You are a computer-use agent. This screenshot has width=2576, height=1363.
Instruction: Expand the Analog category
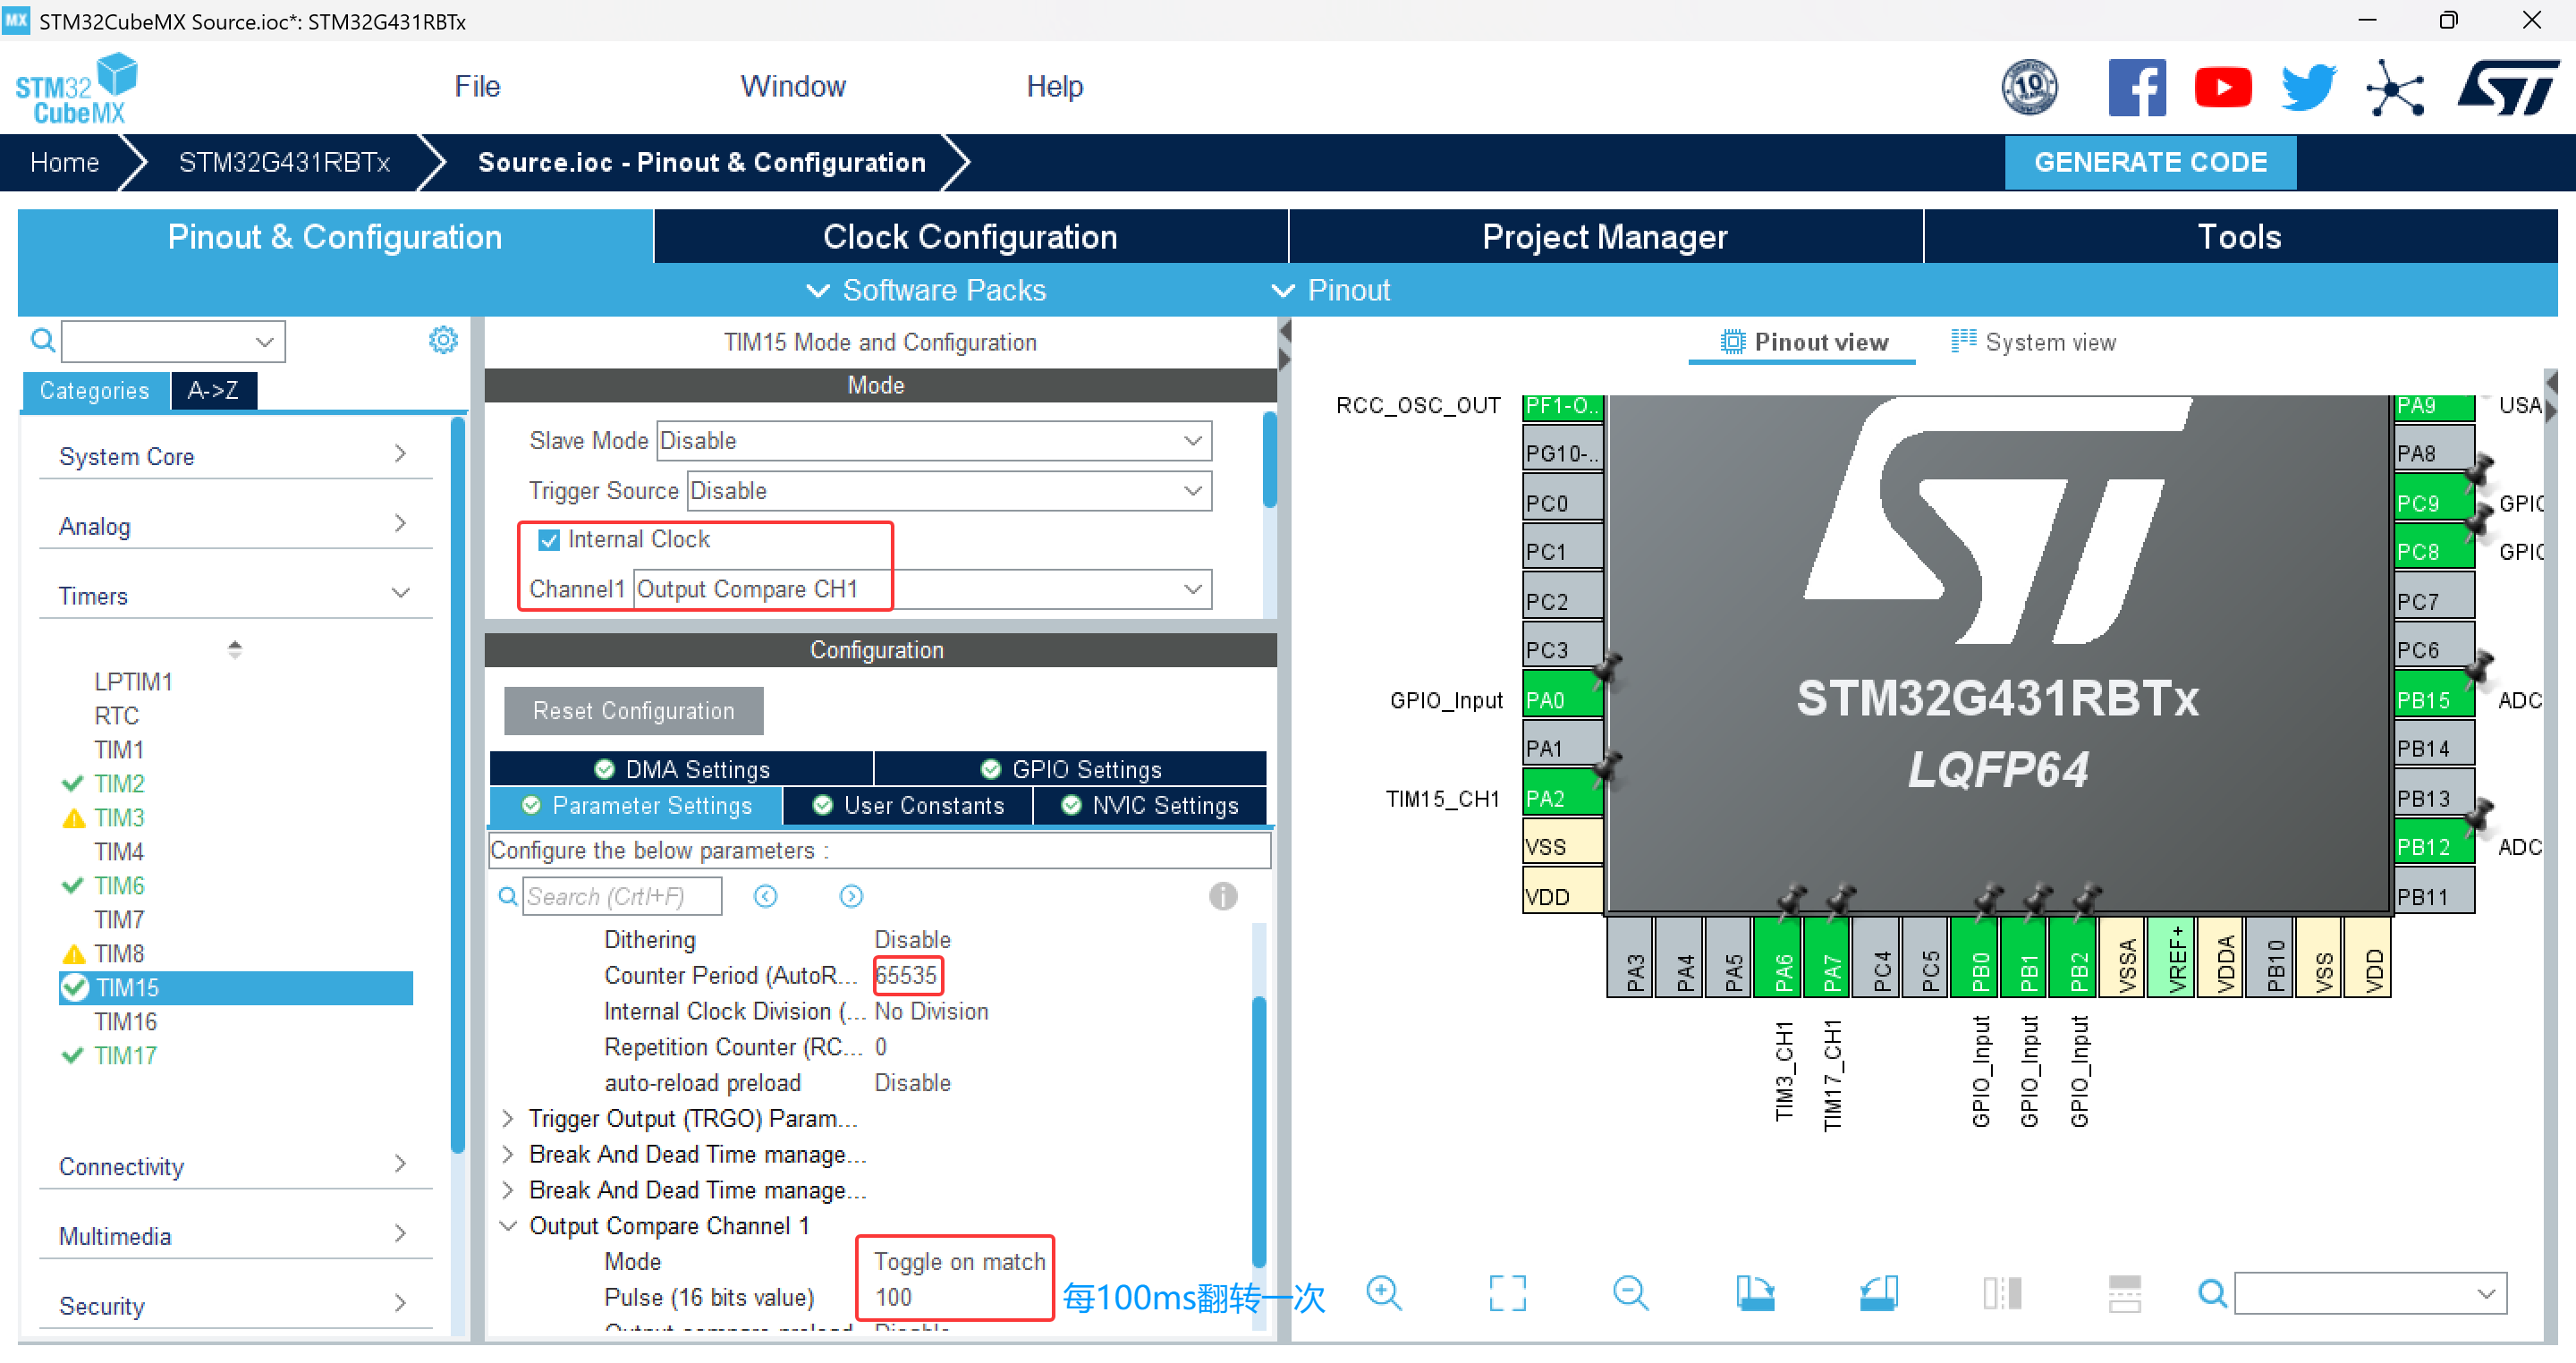pyautogui.click(x=236, y=526)
